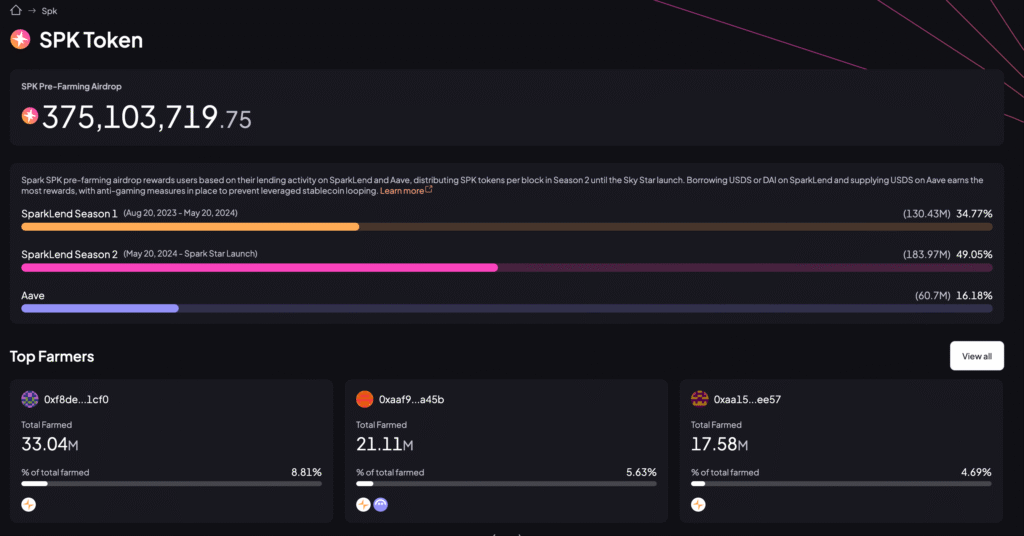1024x536 pixels.
Task: Click the 16.18% value
Action: pyautogui.click(x=974, y=296)
